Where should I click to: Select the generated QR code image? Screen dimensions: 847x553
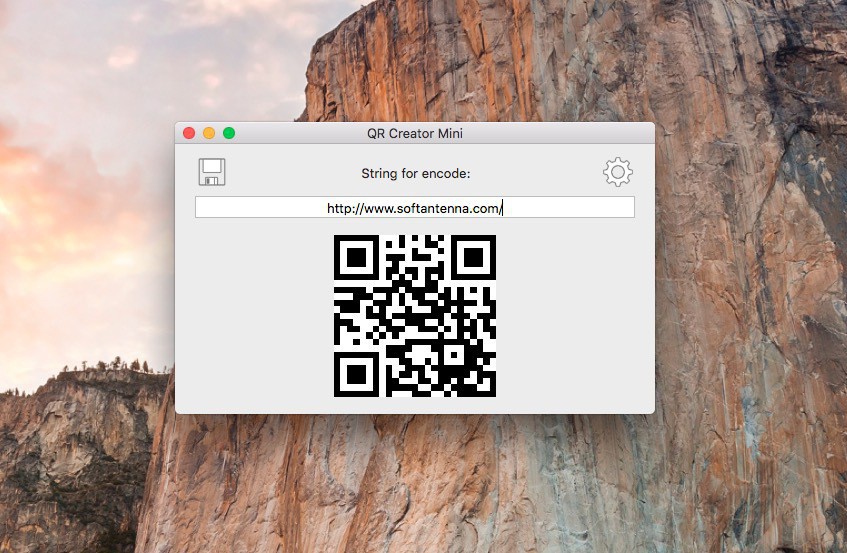[x=415, y=316]
